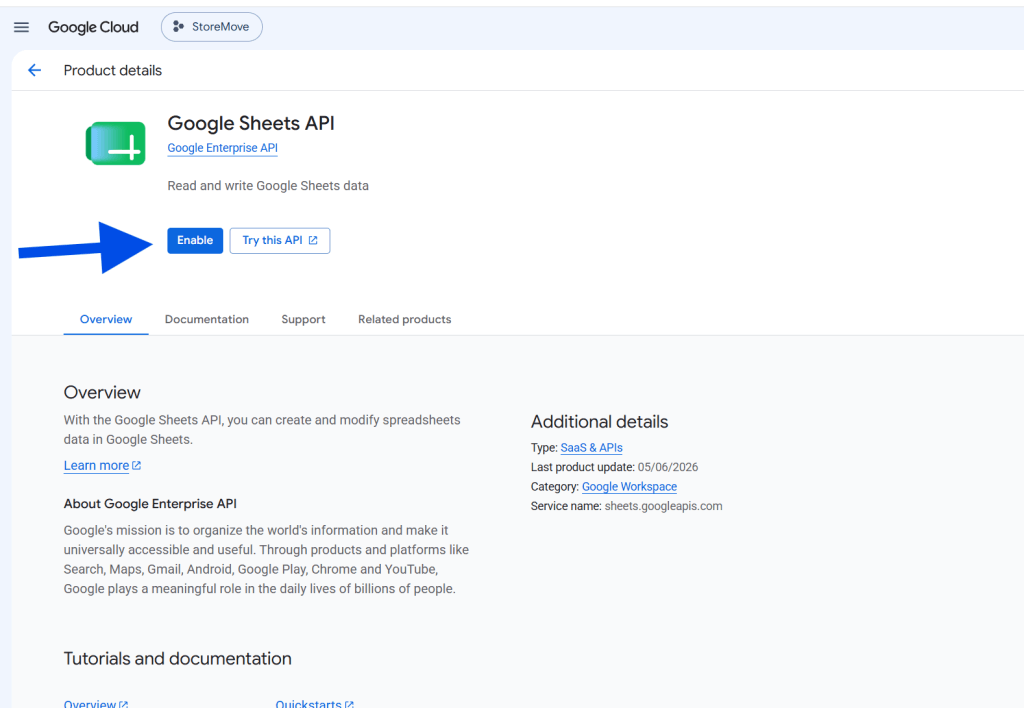The width and height of the screenshot is (1024, 708).
Task: Select the Overview tab
Action: point(106,319)
